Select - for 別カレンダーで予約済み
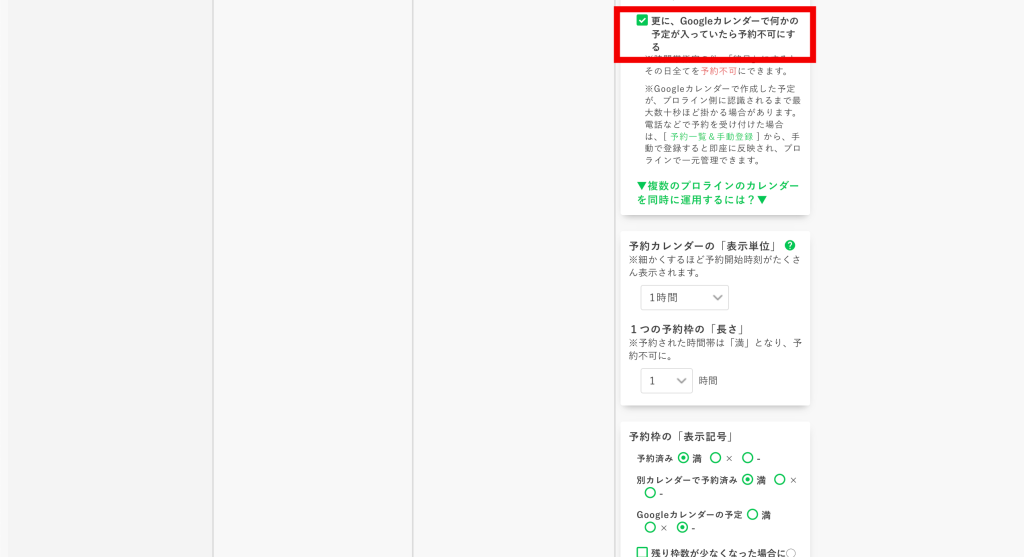The image size is (1024, 557). tap(650, 493)
